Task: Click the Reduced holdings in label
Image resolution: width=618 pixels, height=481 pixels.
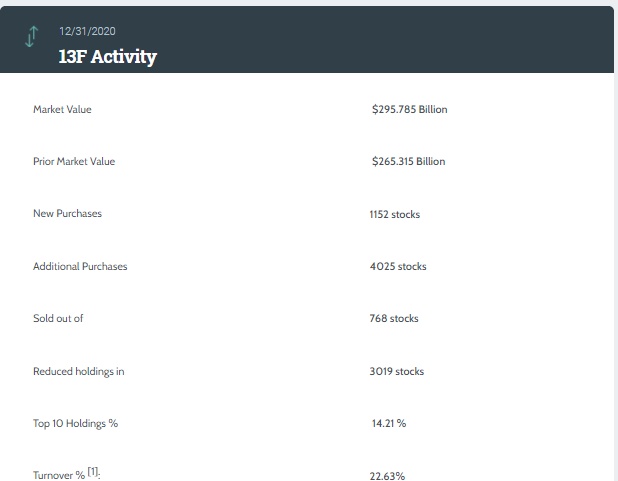Action: (x=78, y=371)
